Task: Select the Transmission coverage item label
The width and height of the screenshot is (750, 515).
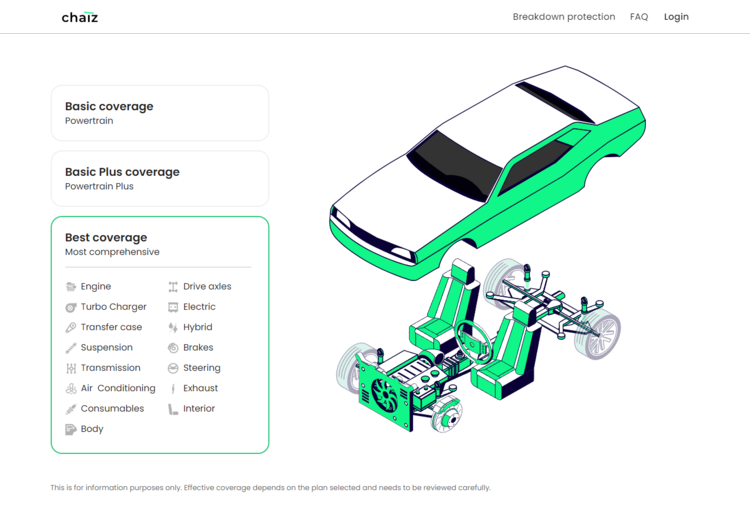Action: coord(110,368)
